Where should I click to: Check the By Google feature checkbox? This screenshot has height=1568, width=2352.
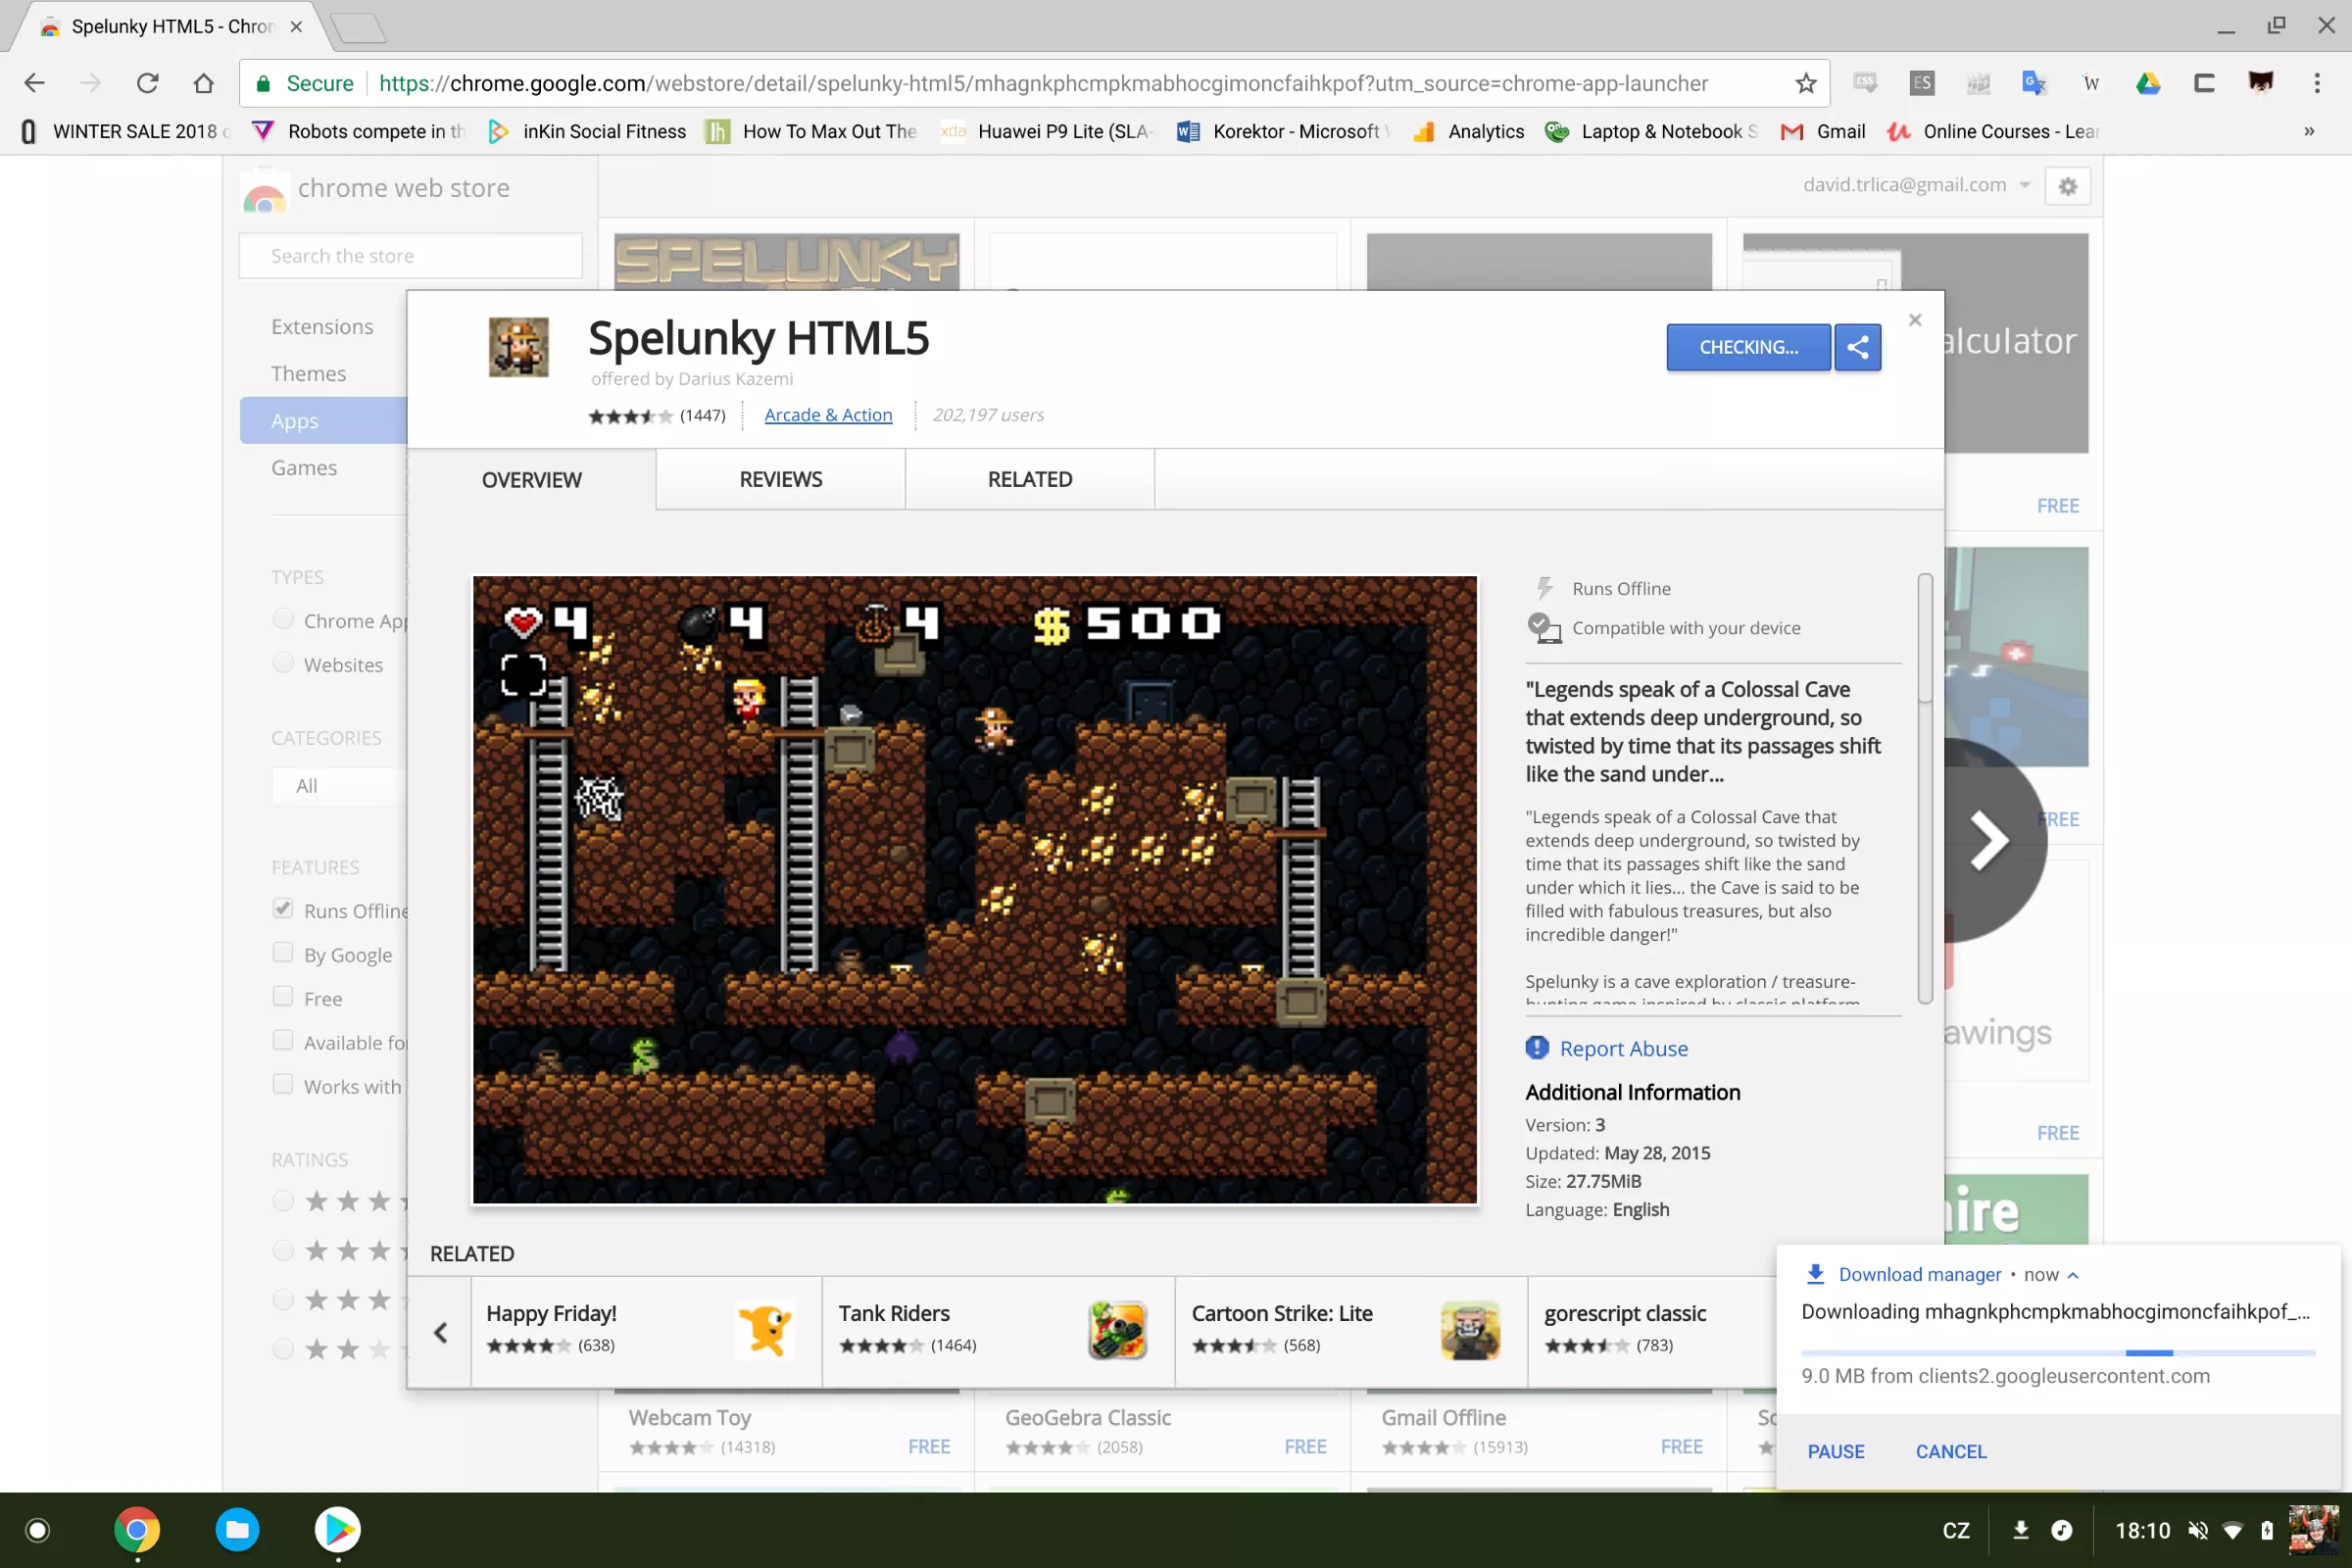[283, 952]
